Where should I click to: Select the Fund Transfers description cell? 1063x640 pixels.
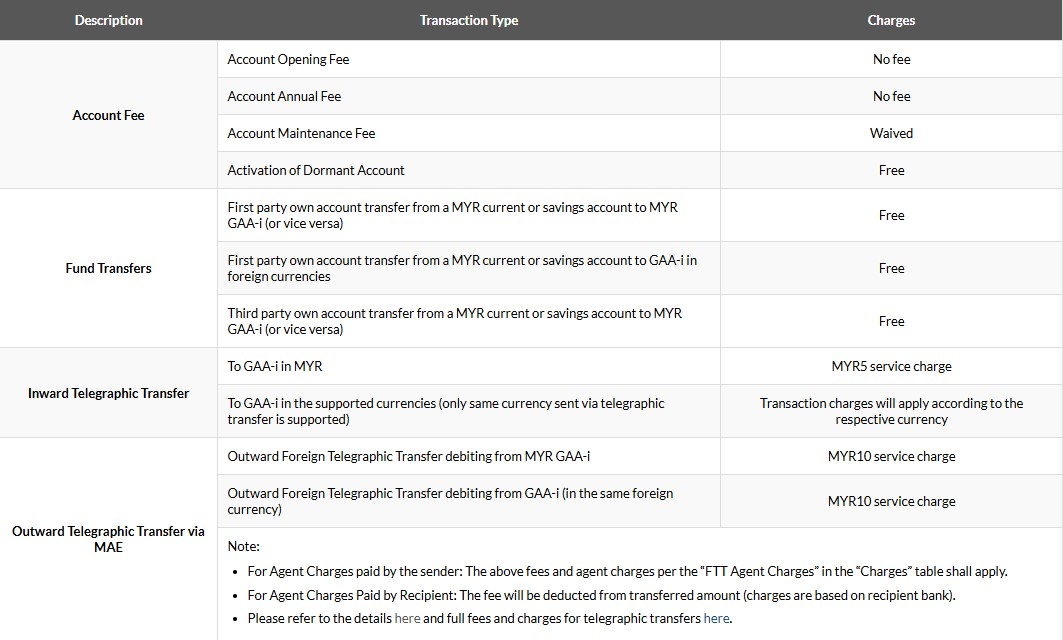click(108, 268)
